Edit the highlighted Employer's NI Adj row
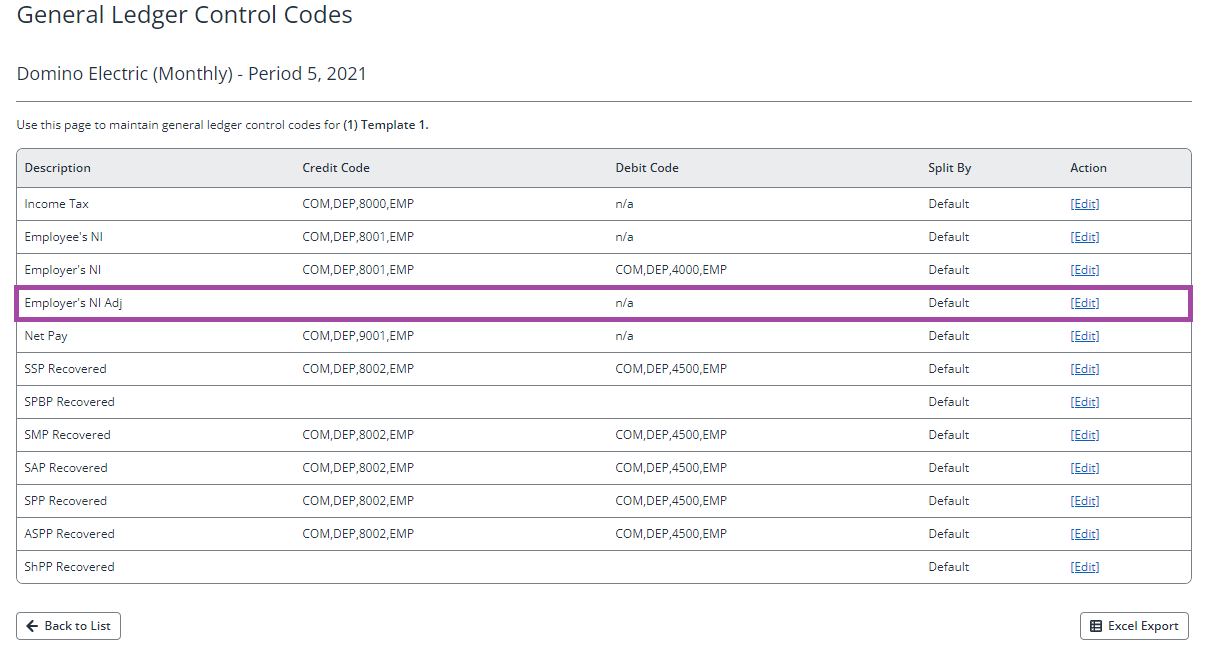 1084,302
